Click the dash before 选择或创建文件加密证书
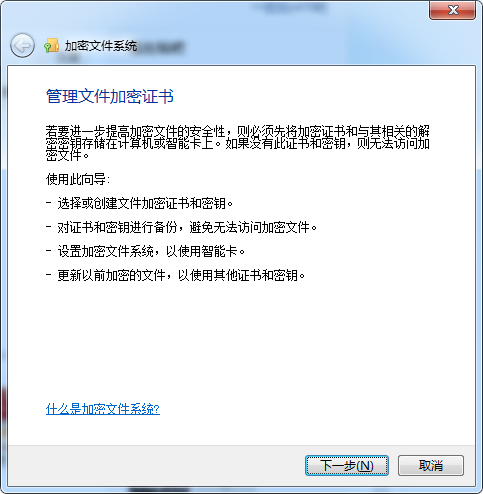 (49, 203)
